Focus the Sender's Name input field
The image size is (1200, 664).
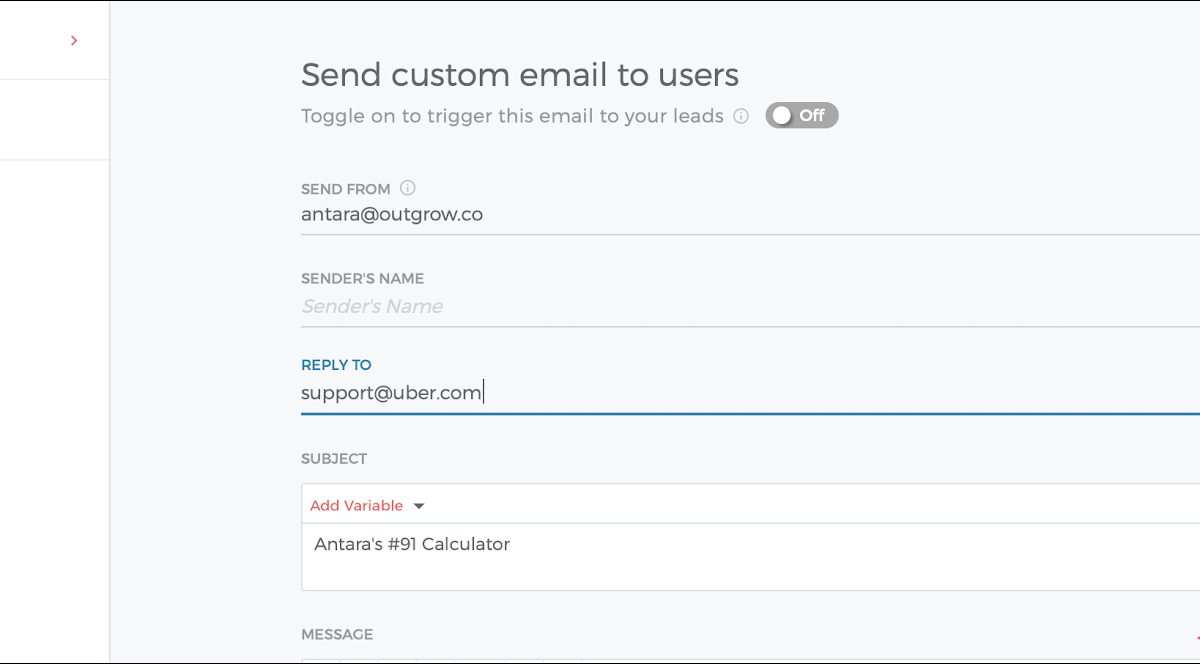[x=700, y=306]
